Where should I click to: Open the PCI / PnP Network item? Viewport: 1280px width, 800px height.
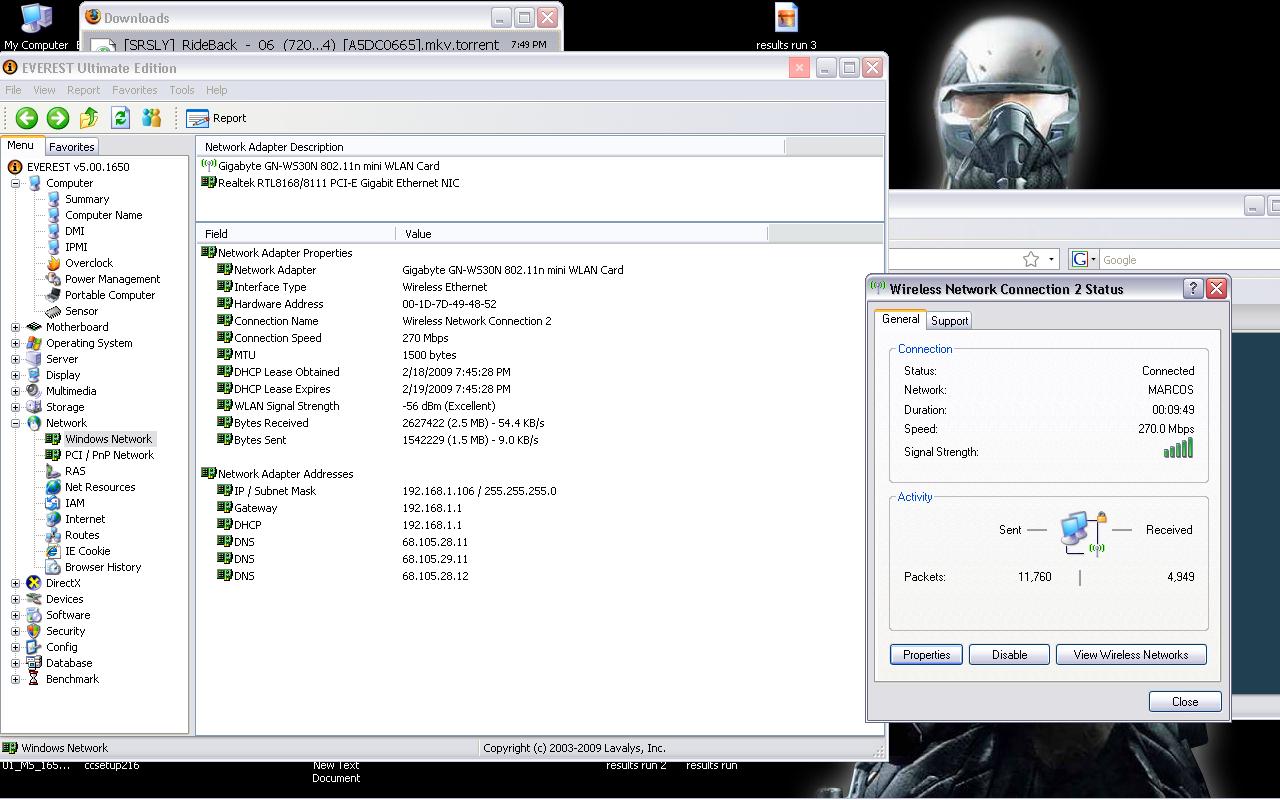pyautogui.click(x=109, y=455)
